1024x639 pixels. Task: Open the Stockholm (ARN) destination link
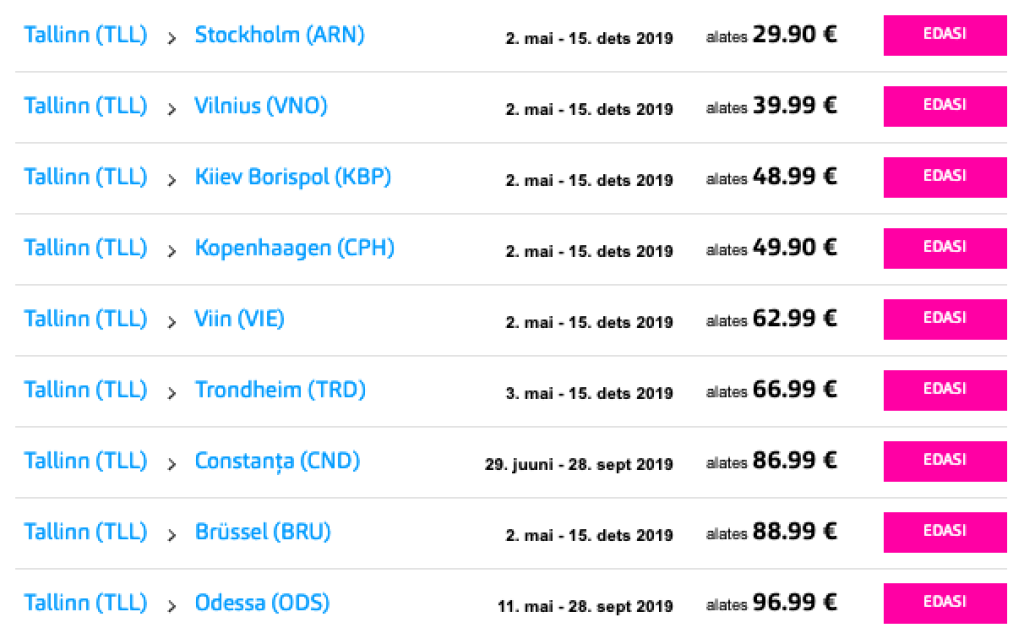click(279, 35)
